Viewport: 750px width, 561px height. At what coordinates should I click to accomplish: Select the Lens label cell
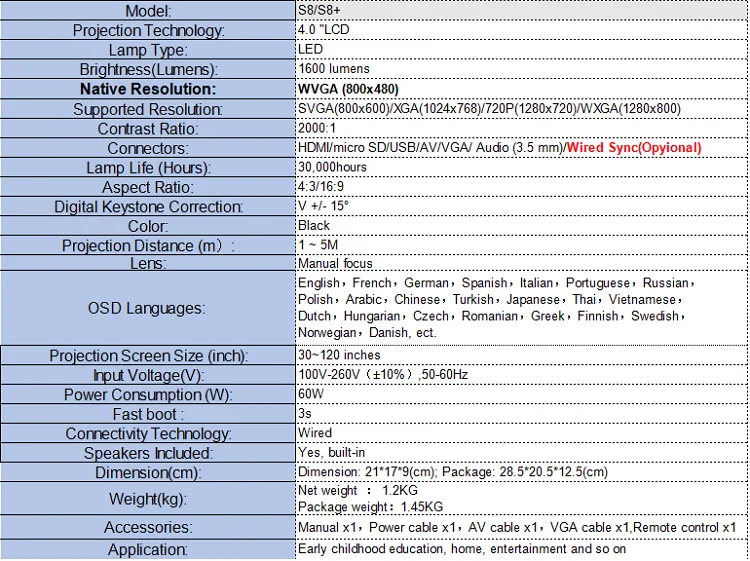[148, 263]
